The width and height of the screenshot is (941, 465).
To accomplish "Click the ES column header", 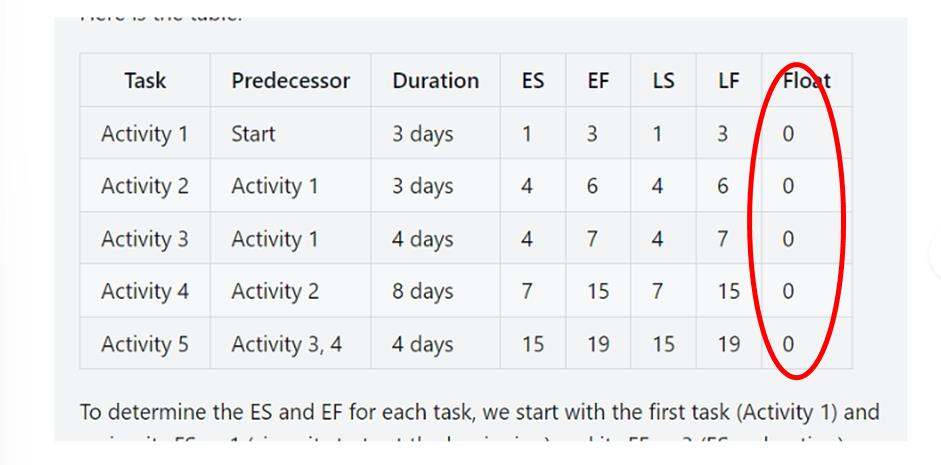I will 533,80.
